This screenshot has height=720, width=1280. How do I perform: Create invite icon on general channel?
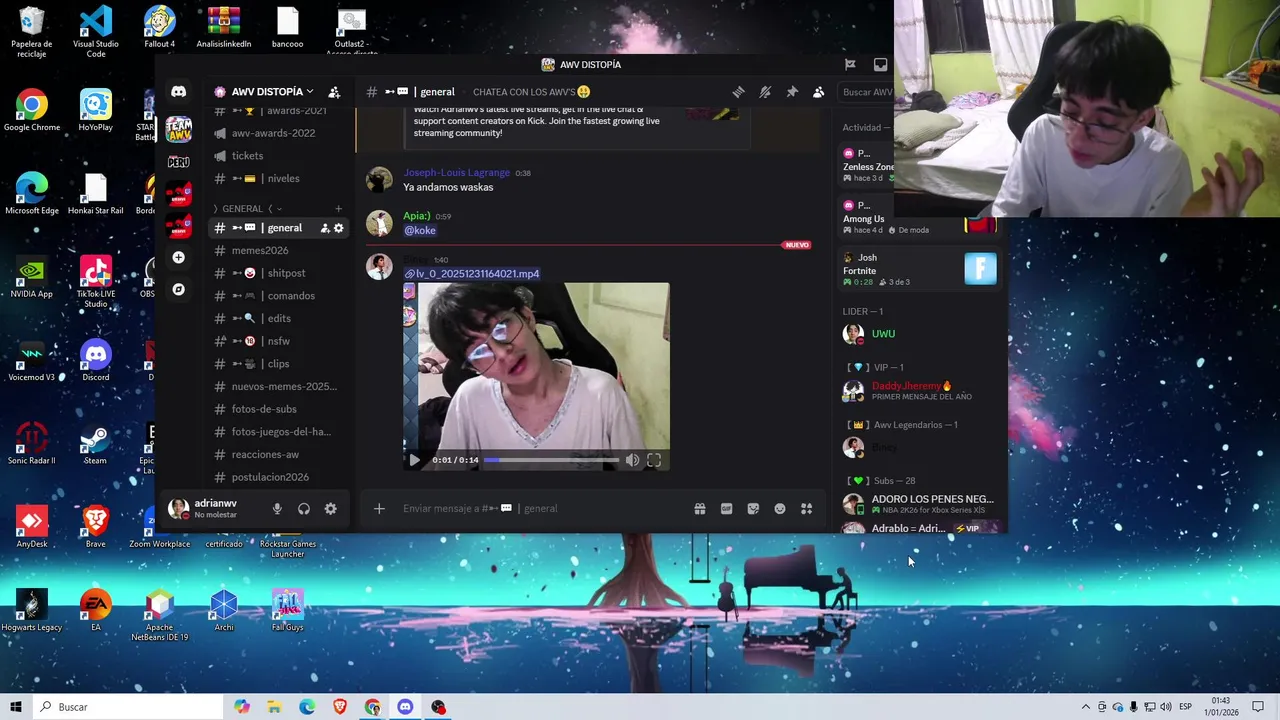coord(324,228)
